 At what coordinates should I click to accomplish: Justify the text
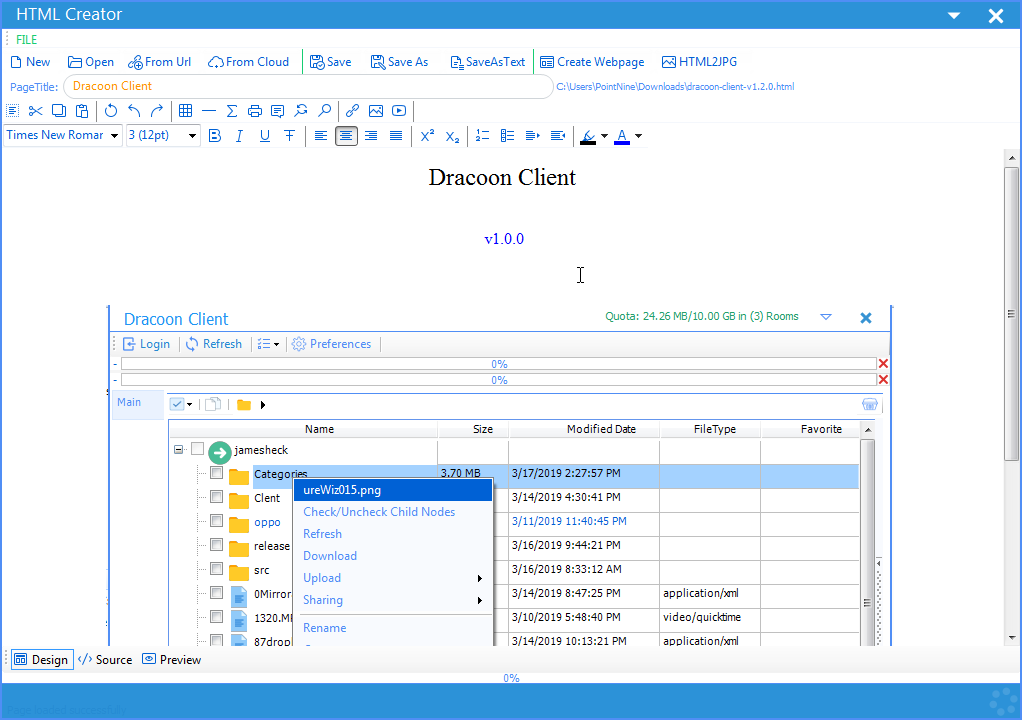(396, 136)
